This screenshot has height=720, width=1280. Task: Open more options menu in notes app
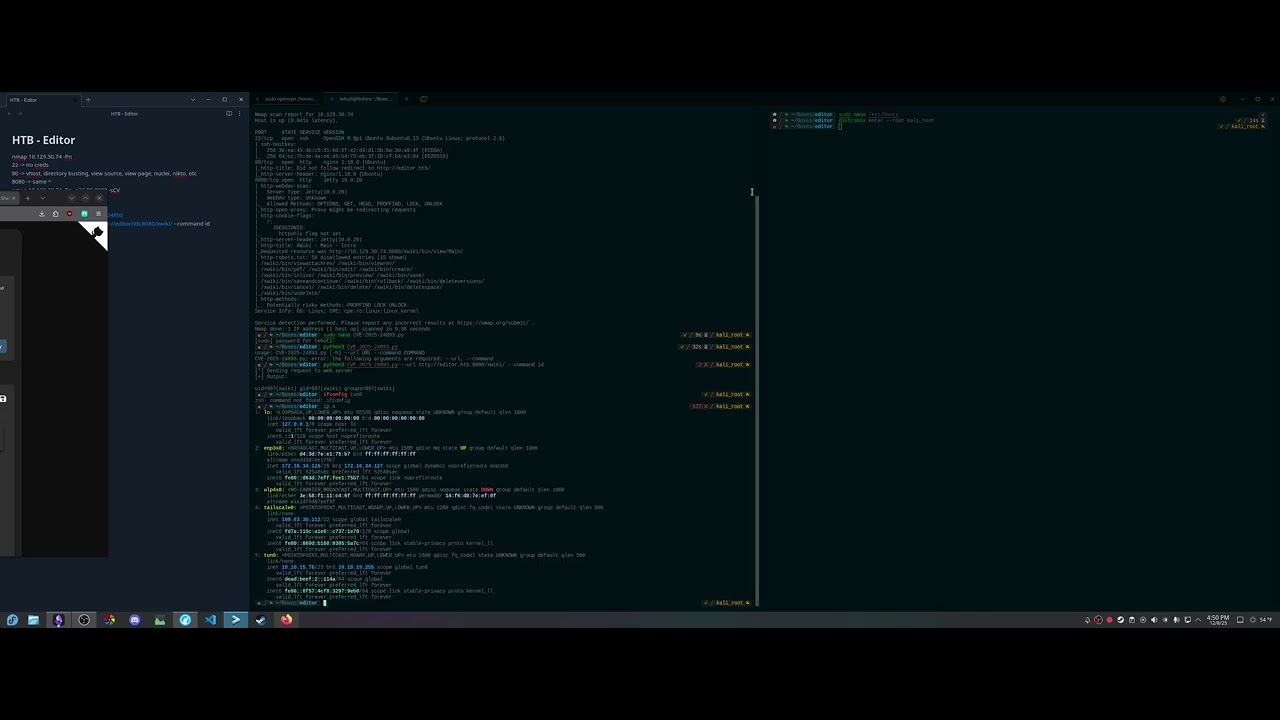click(239, 114)
